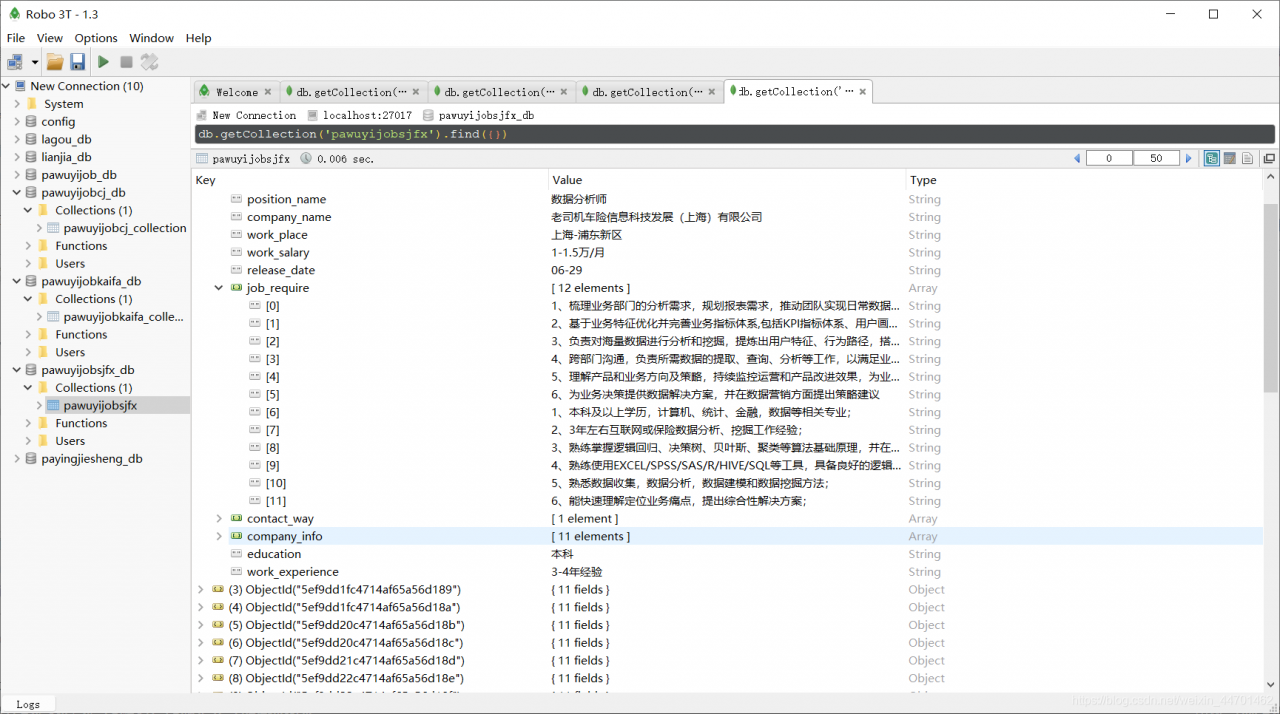The width and height of the screenshot is (1280, 714).
Task: Click the Open file folder icon
Action: click(x=55, y=62)
